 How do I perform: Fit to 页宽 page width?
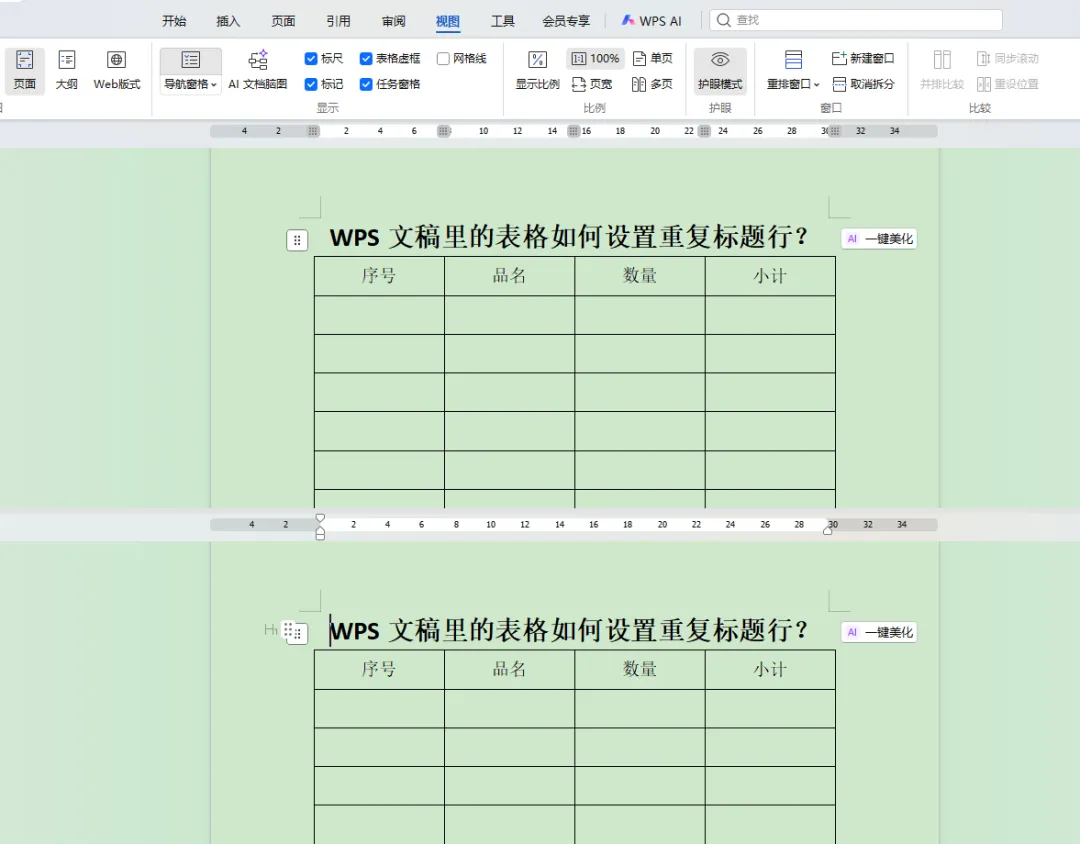(x=592, y=84)
